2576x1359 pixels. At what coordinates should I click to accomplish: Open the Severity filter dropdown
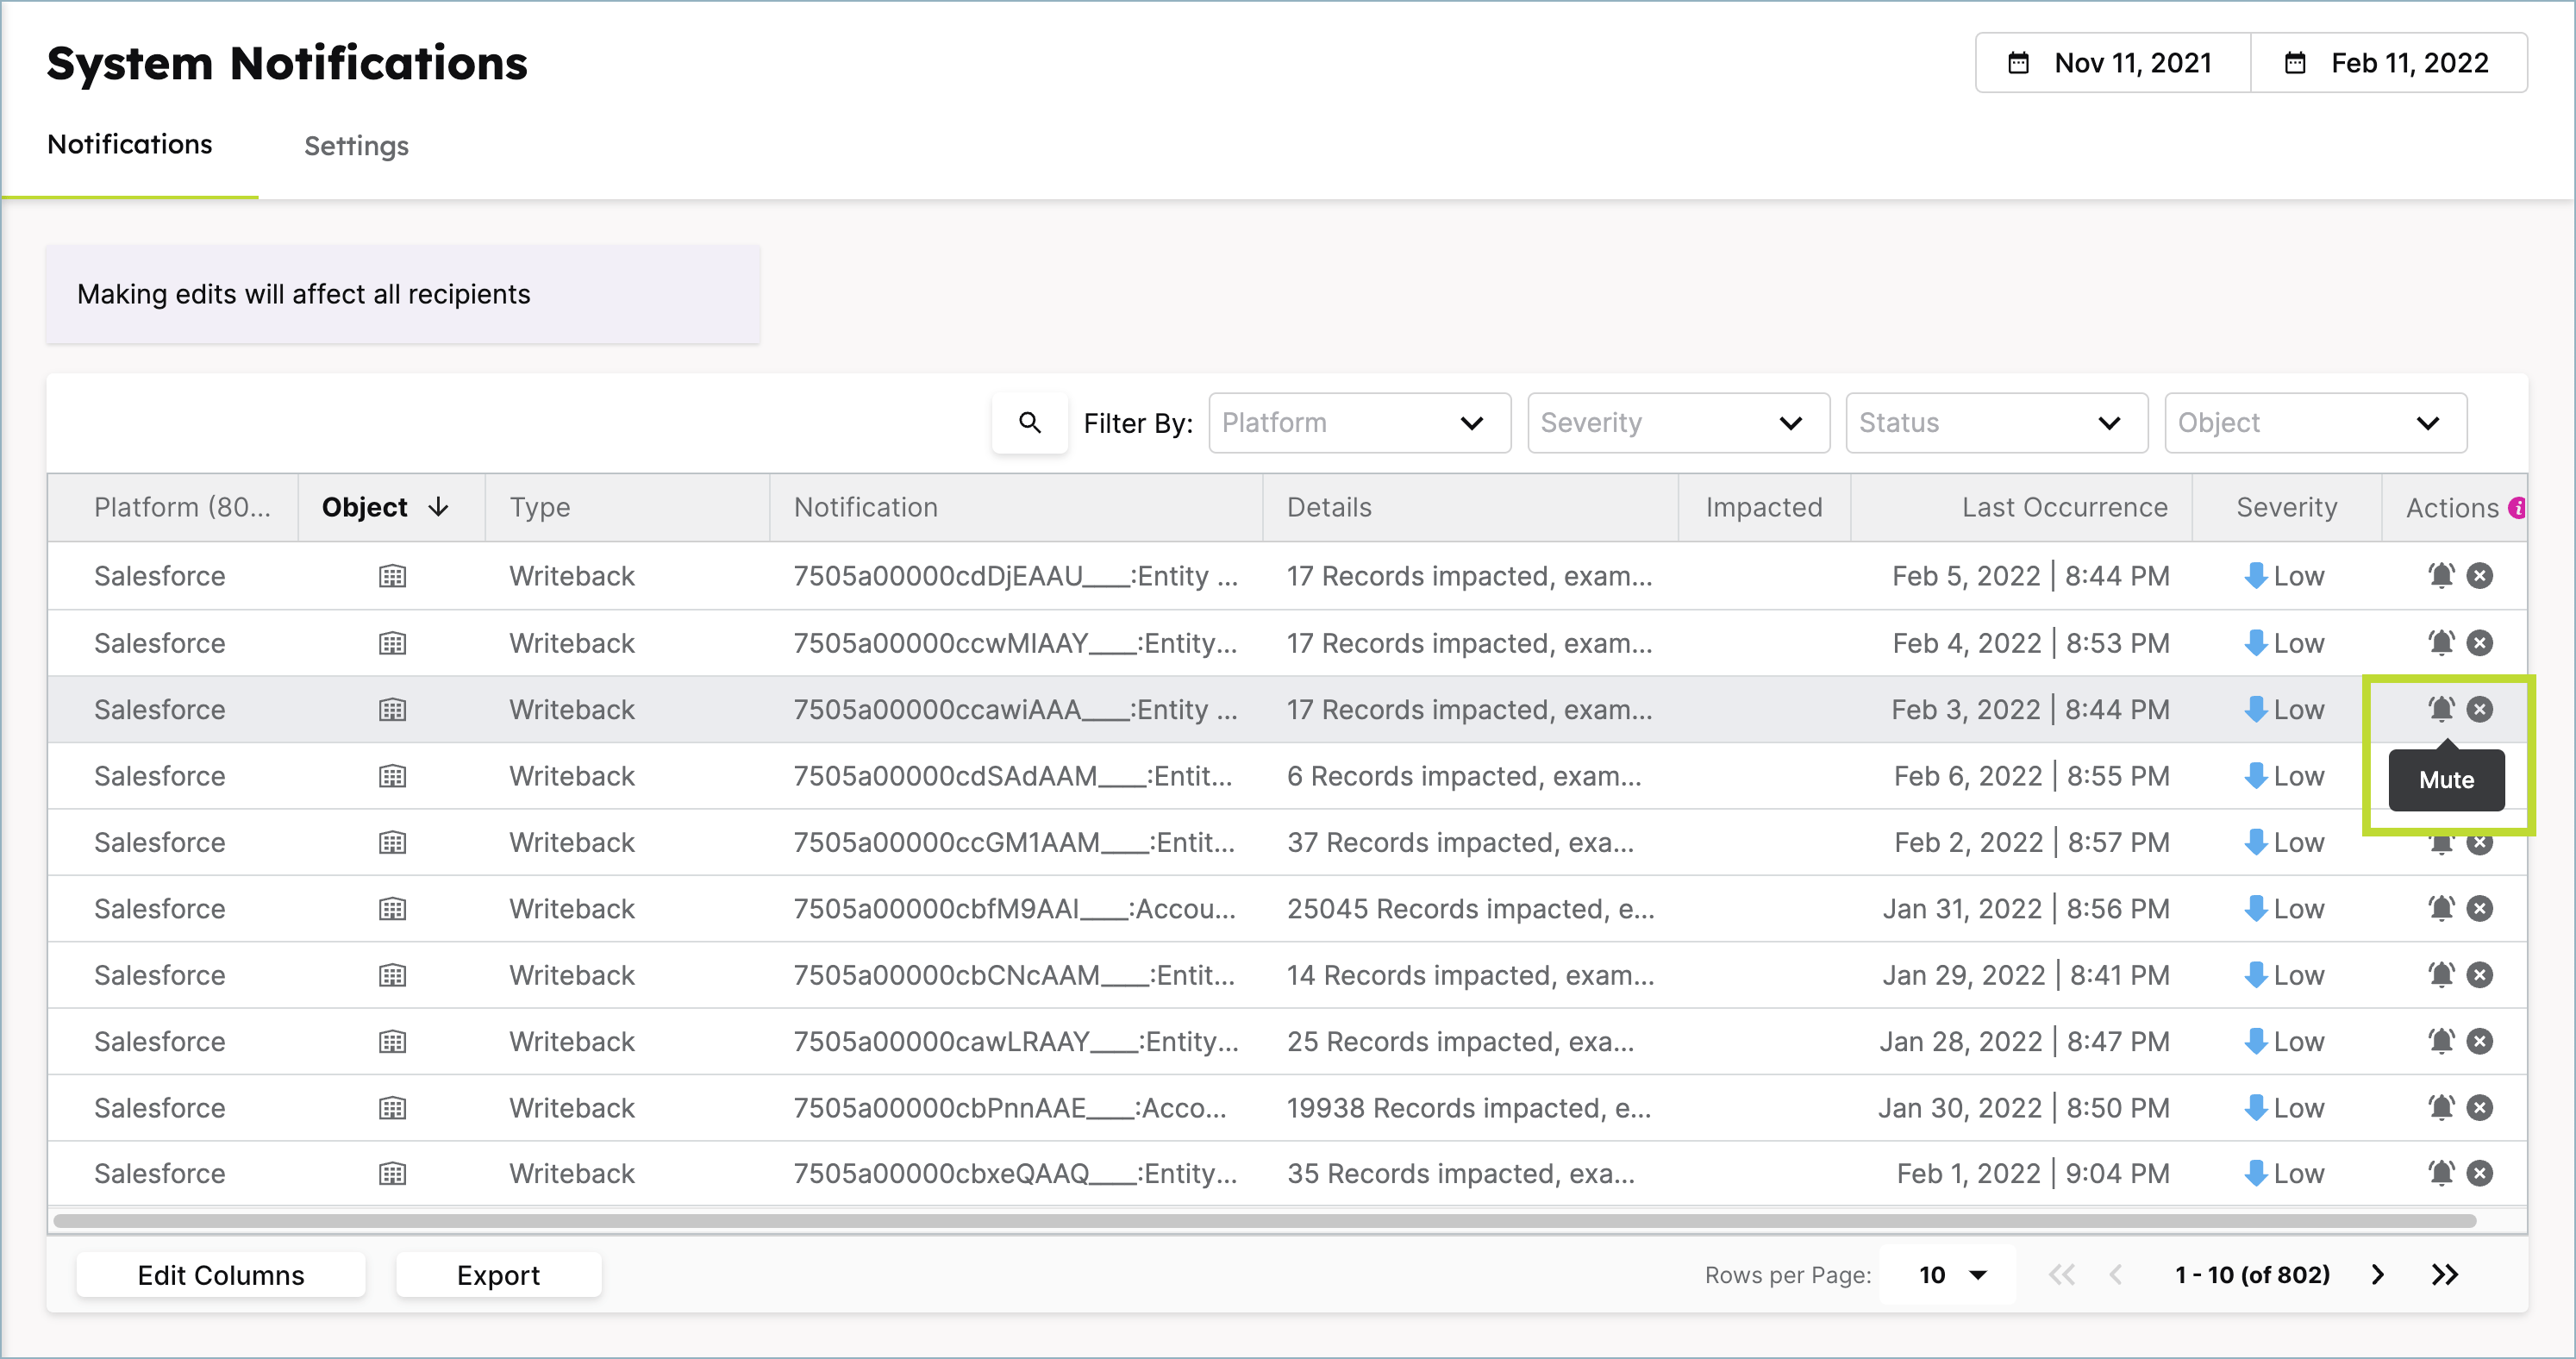[1678, 423]
